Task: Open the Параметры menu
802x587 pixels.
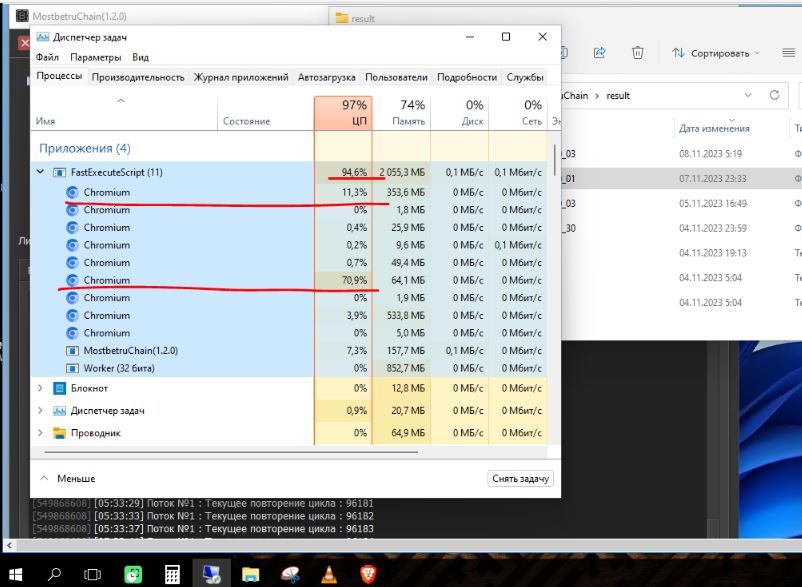Action: [95, 58]
